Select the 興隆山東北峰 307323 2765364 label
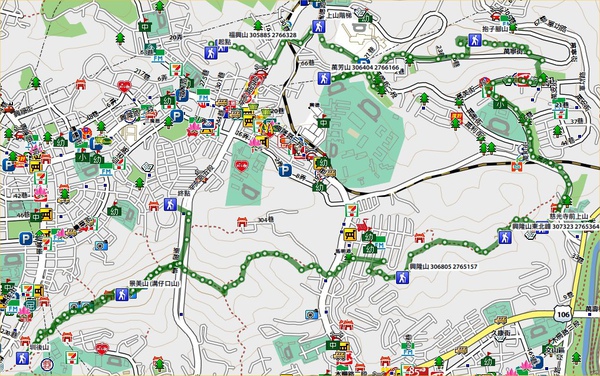This screenshot has height=376, width=600. [556, 226]
